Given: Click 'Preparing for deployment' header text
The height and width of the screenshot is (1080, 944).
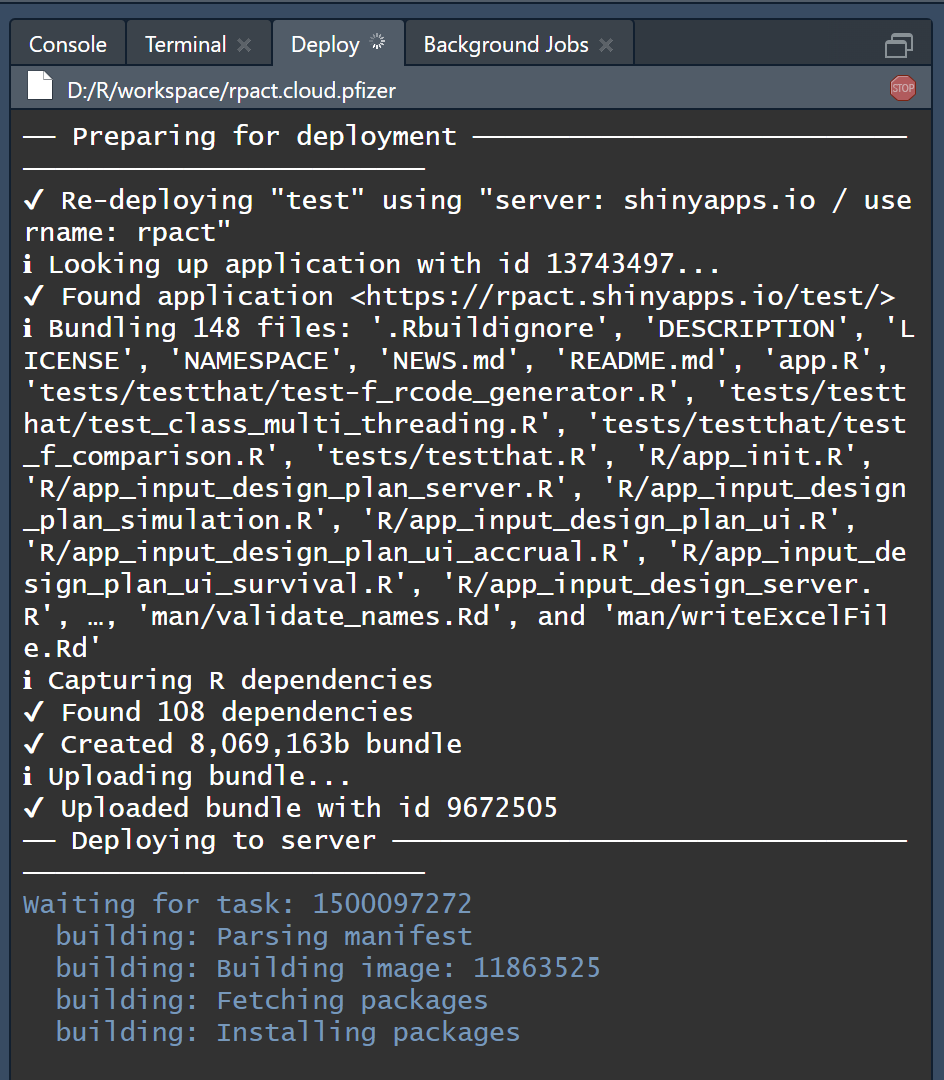Looking at the screenshot, I should tap(264, 135).
